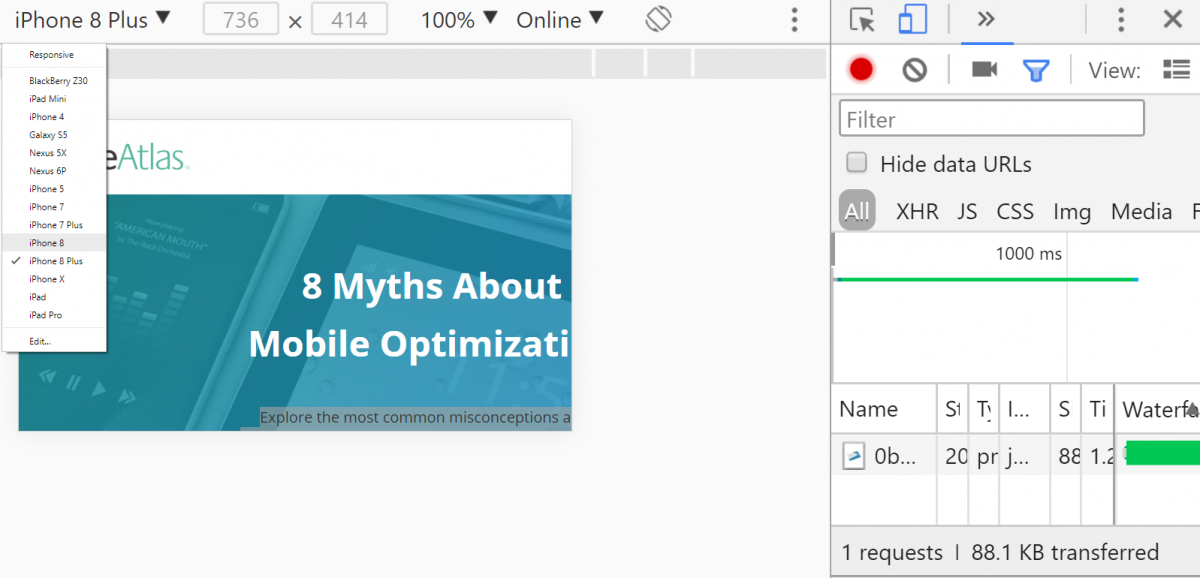Toggle the network filter funnel icon
The width and height of the screenshot is (1200, 578).
[1036, 70]
